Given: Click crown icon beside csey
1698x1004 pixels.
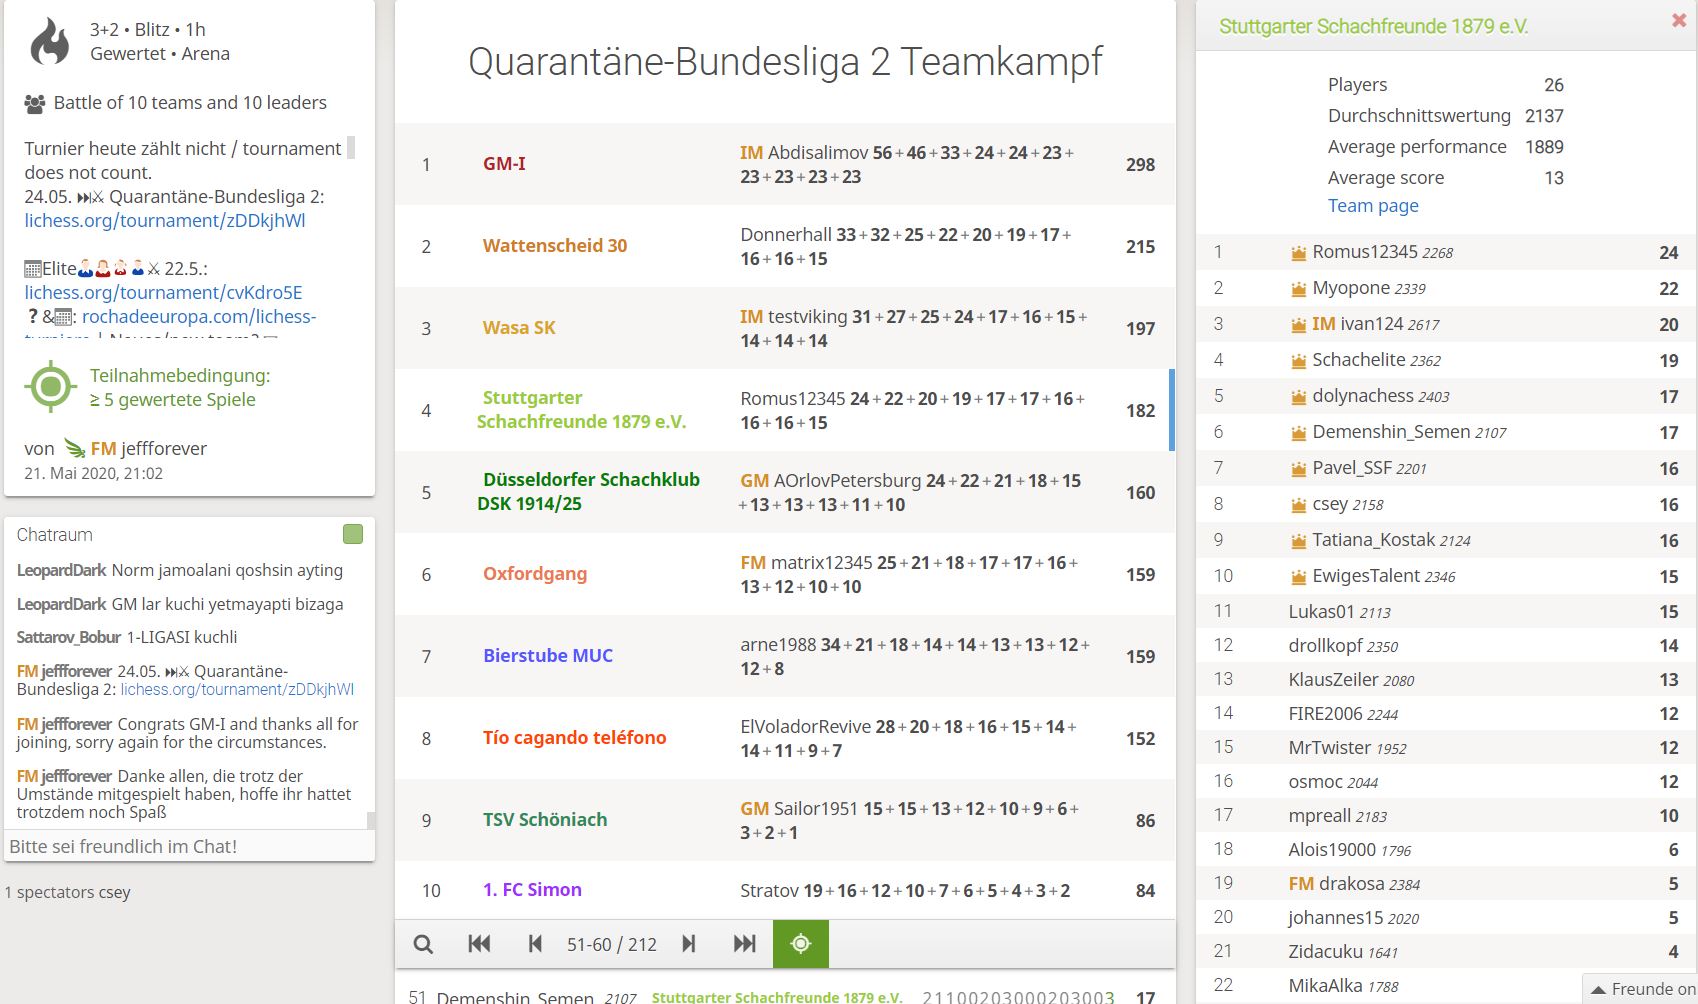Looking at the screenshot, I should tap(1298, 505).
